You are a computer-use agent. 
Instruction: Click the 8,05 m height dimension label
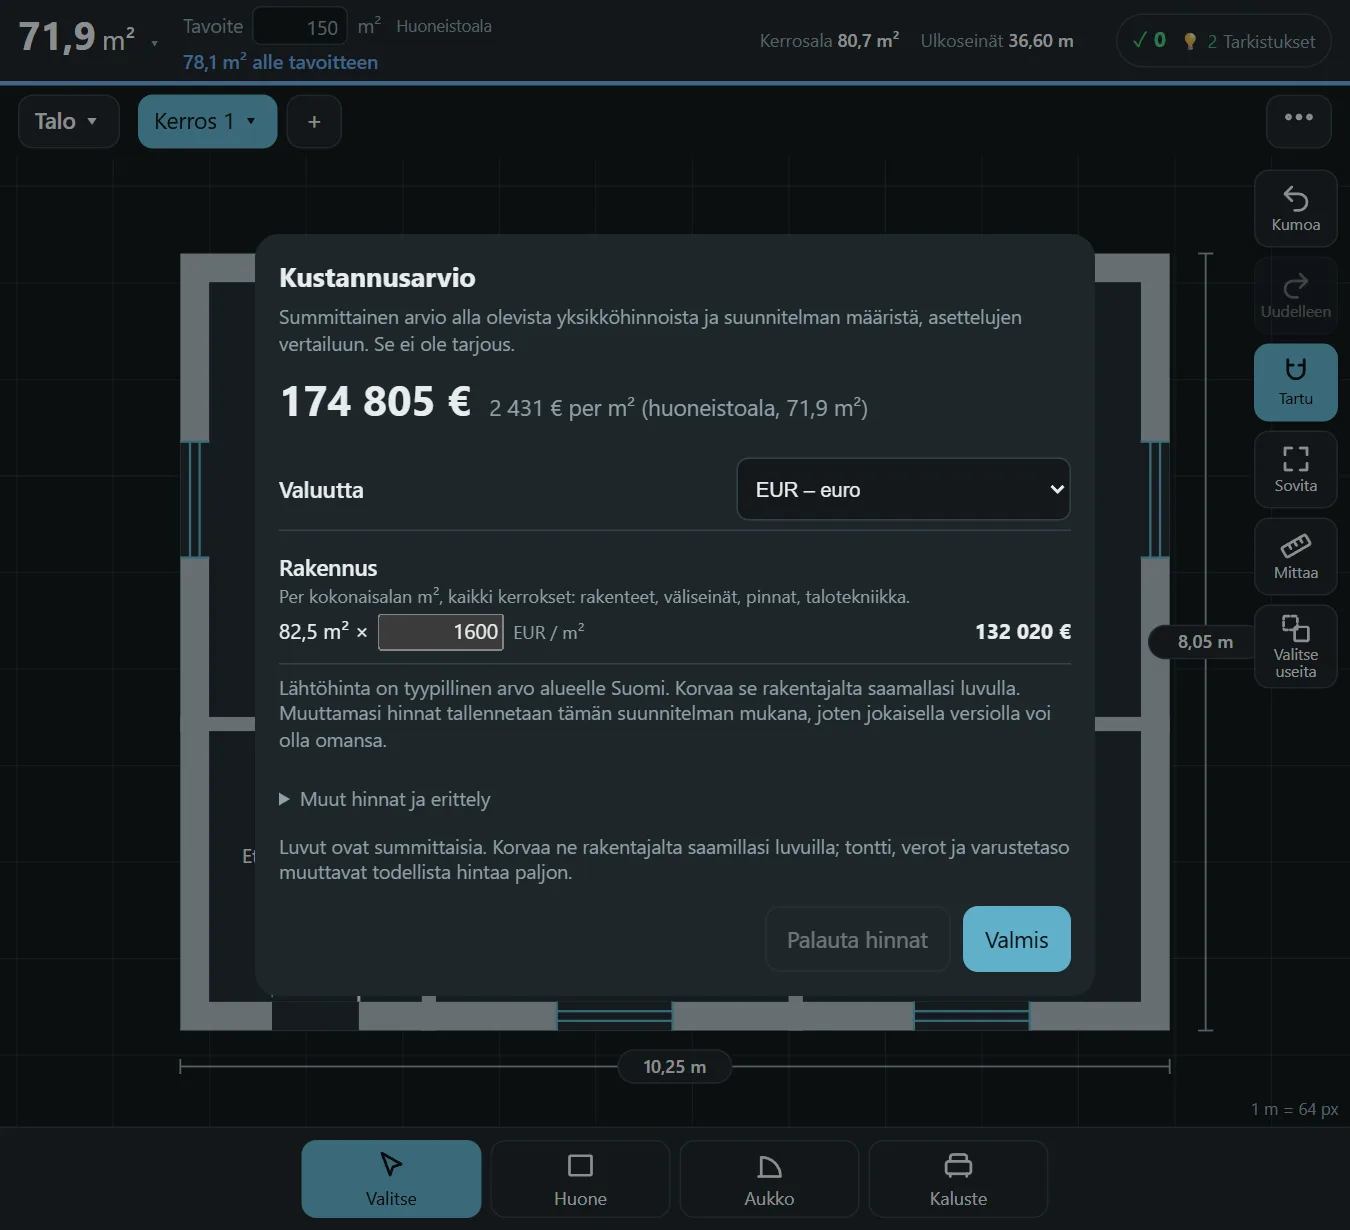point(1205,642)
